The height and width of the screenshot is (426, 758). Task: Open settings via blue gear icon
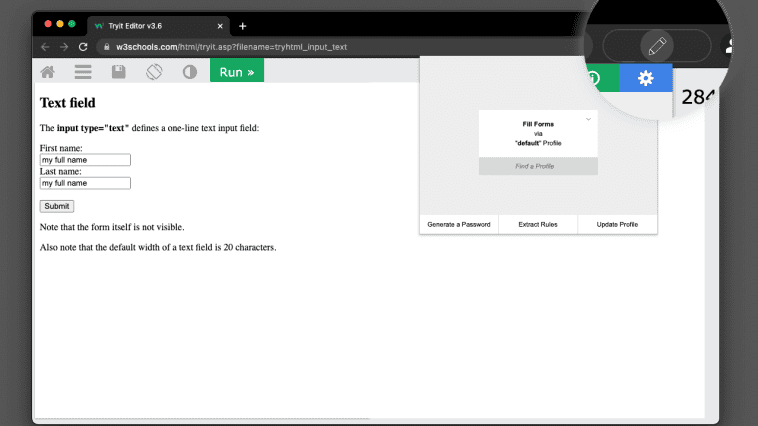(x=645, y=78)
